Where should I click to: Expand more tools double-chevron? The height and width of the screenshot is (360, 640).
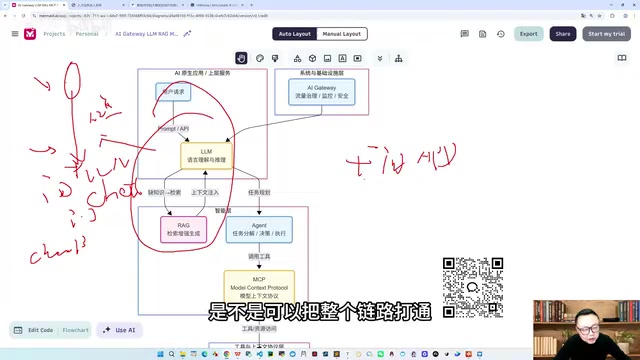click(380, 58)
